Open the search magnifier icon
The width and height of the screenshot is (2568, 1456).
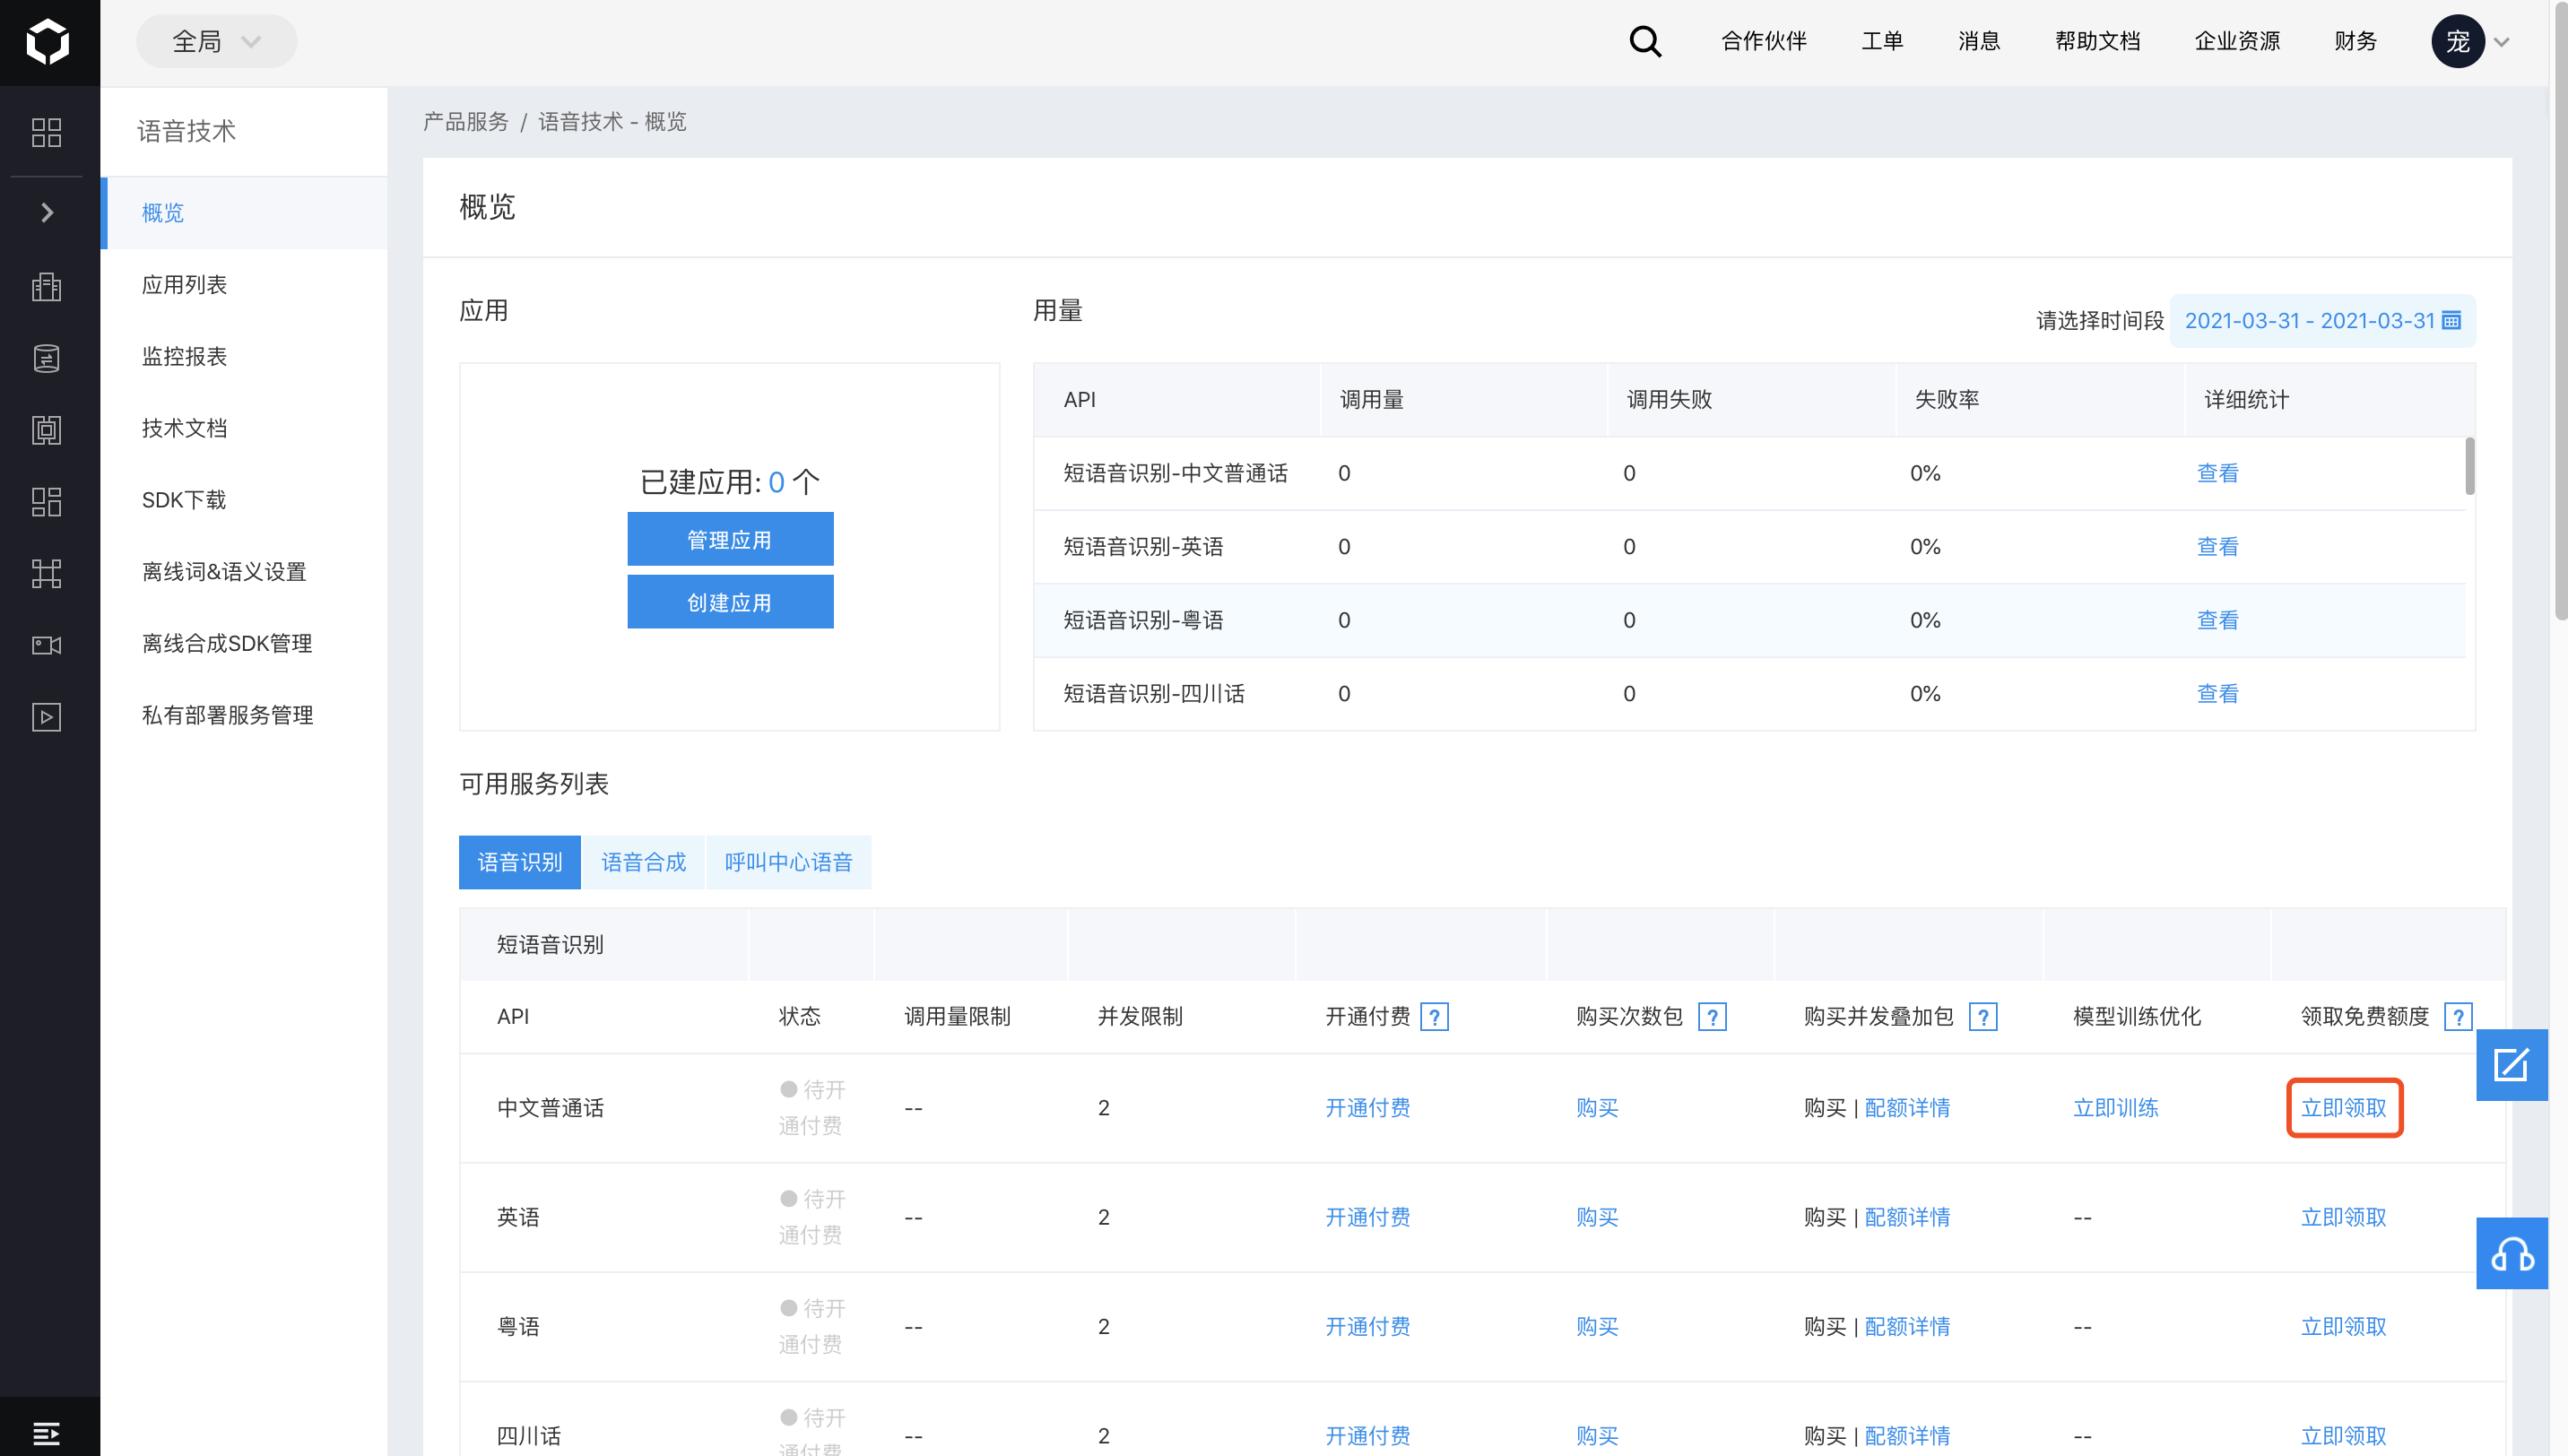click(1645, 41)
